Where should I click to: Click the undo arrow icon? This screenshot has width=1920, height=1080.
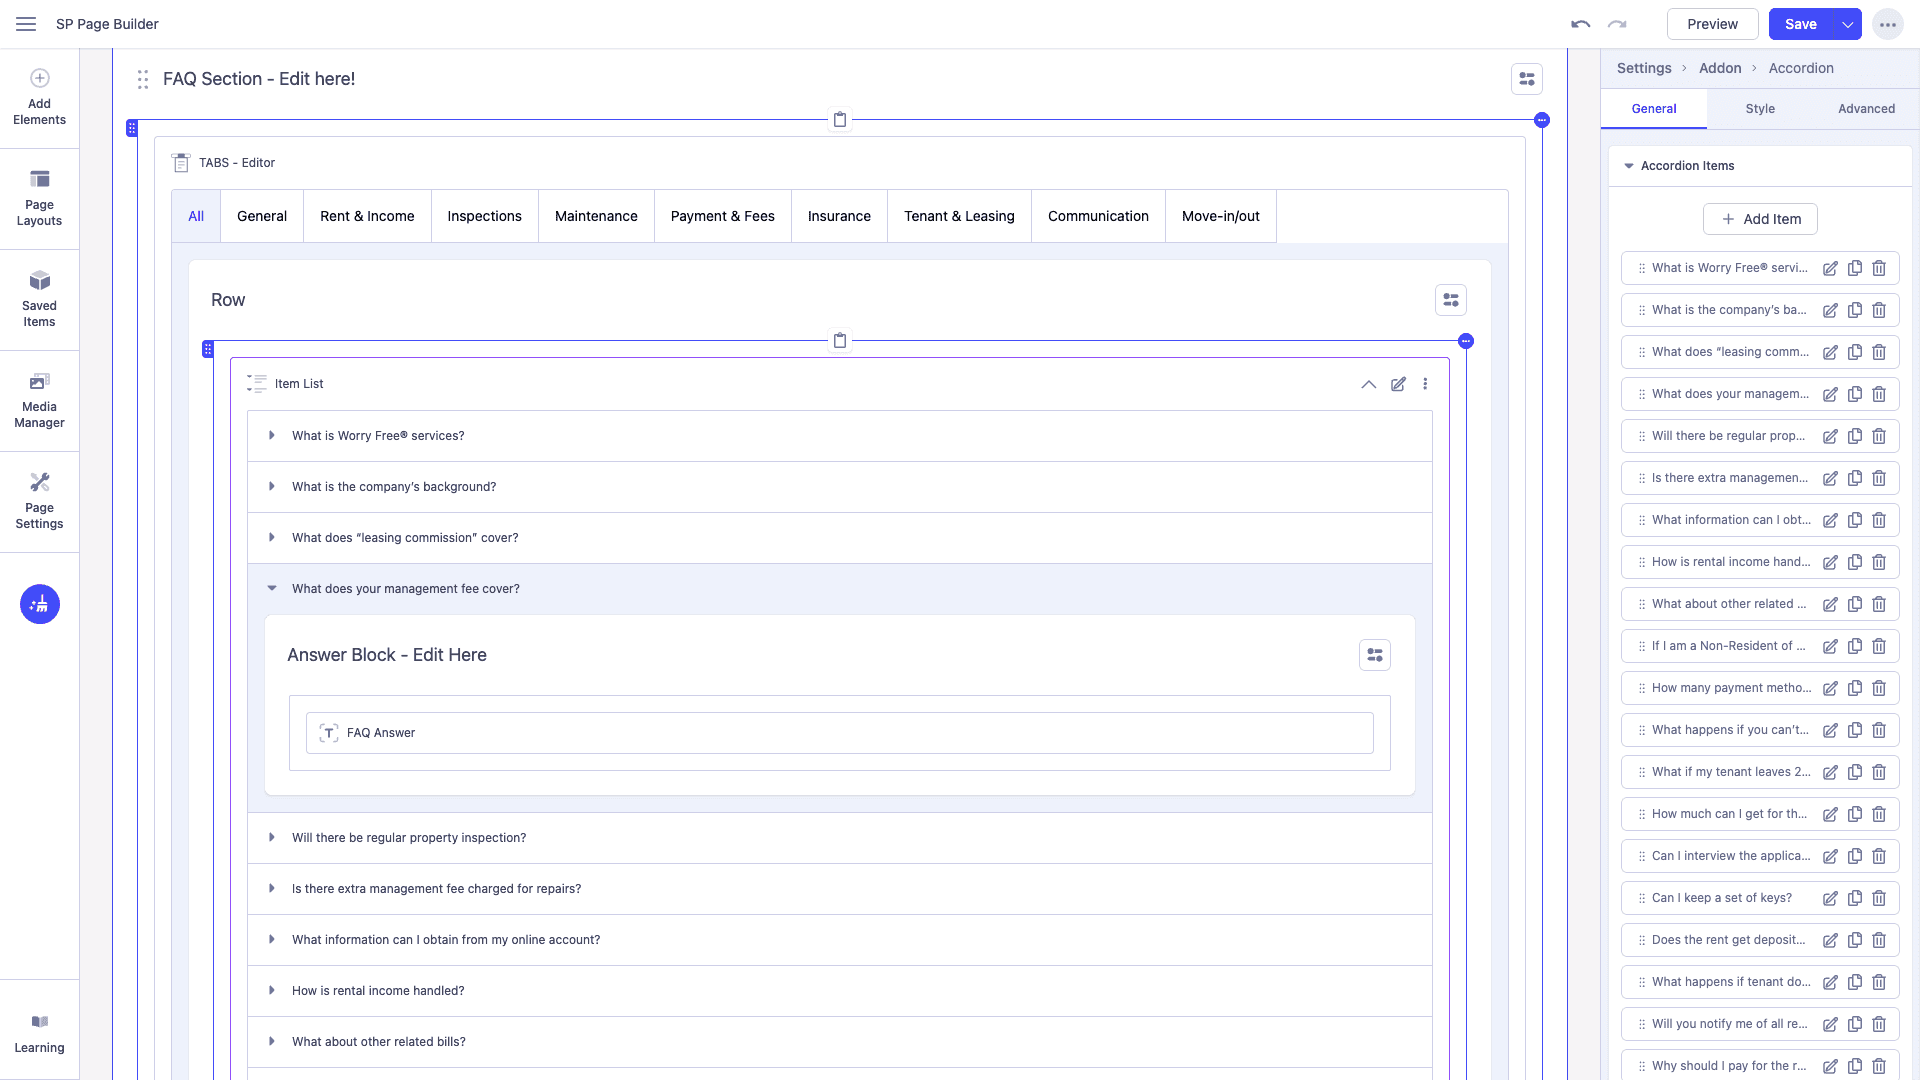1580,24
